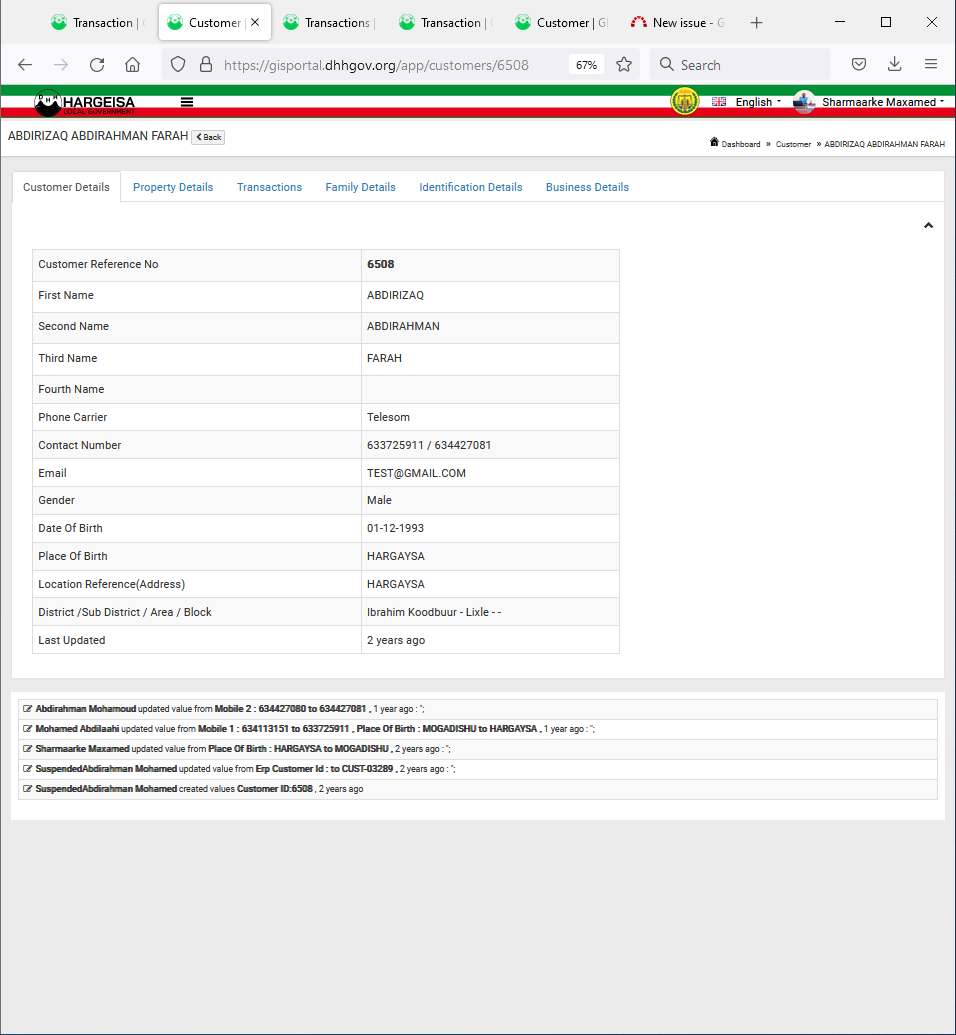The height and width of the screenshot is (1035, 956).
Task: Click the edit icon beside Abdirahman Mohamoud log
Action: (27, 709)
